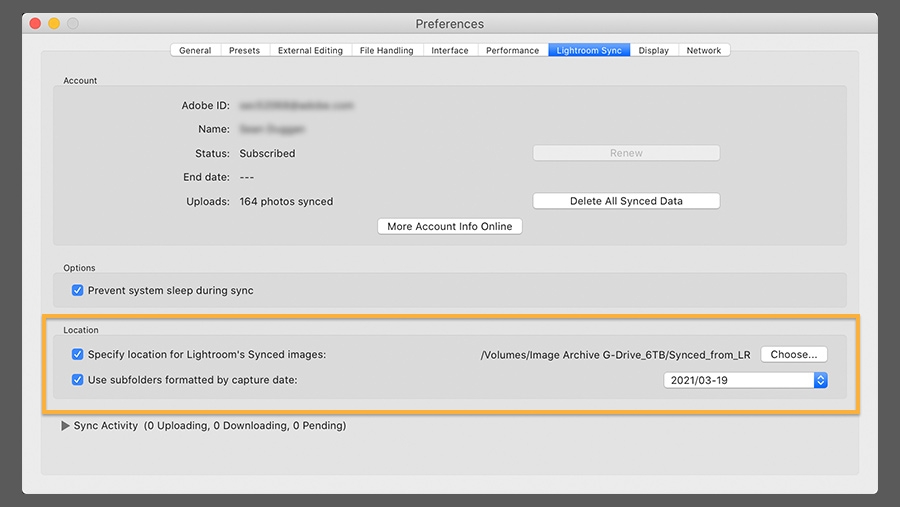Click the red close window button
900x507 pixels.
tap(36, 24)
